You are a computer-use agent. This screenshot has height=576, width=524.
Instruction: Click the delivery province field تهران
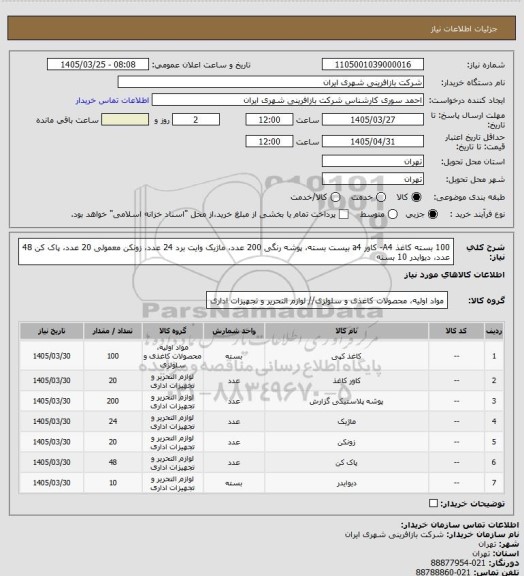[x=373, y=161]
